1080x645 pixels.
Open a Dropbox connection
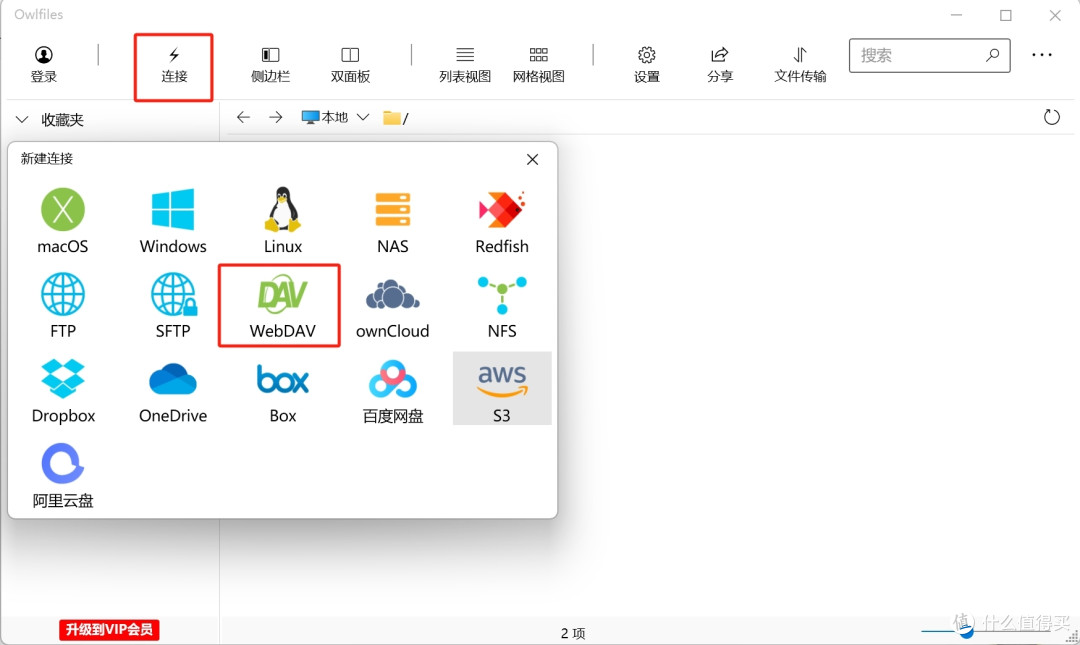pos(62,390)
